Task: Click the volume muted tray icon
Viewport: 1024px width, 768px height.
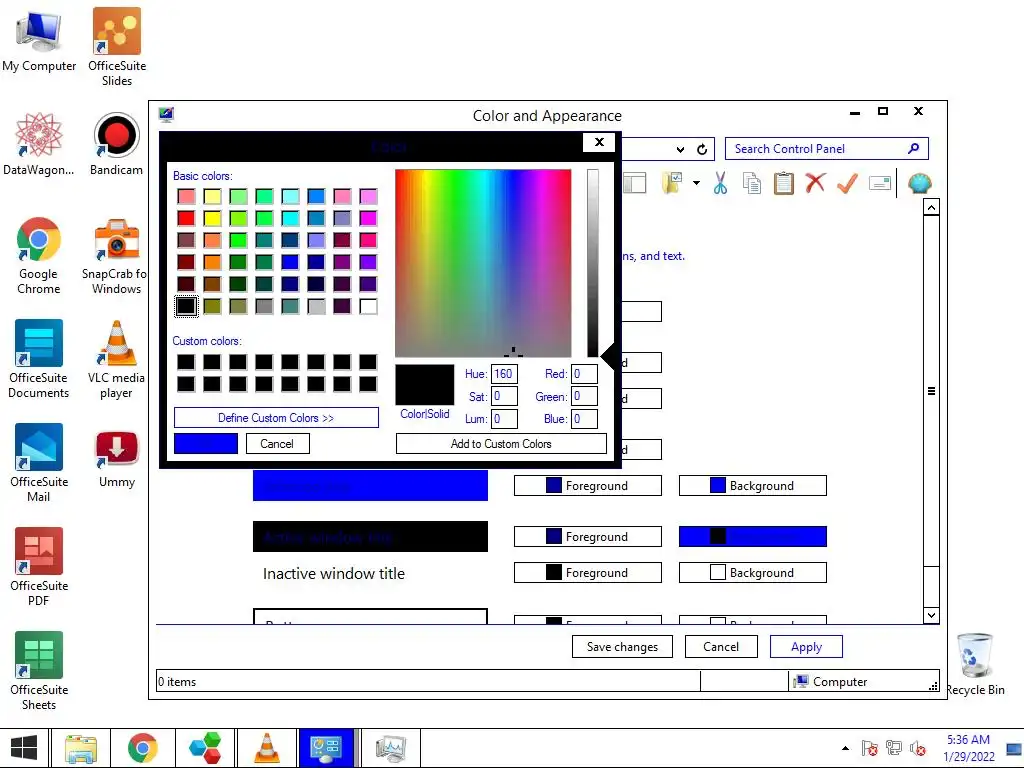Action: click(918, 748)
